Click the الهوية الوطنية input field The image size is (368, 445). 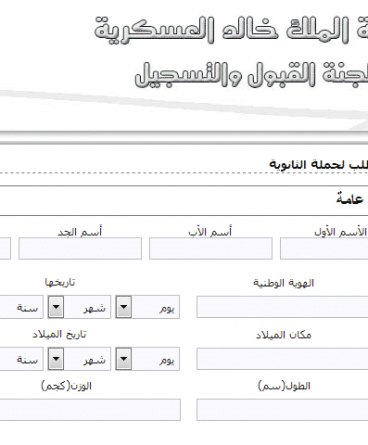point(282,307)
